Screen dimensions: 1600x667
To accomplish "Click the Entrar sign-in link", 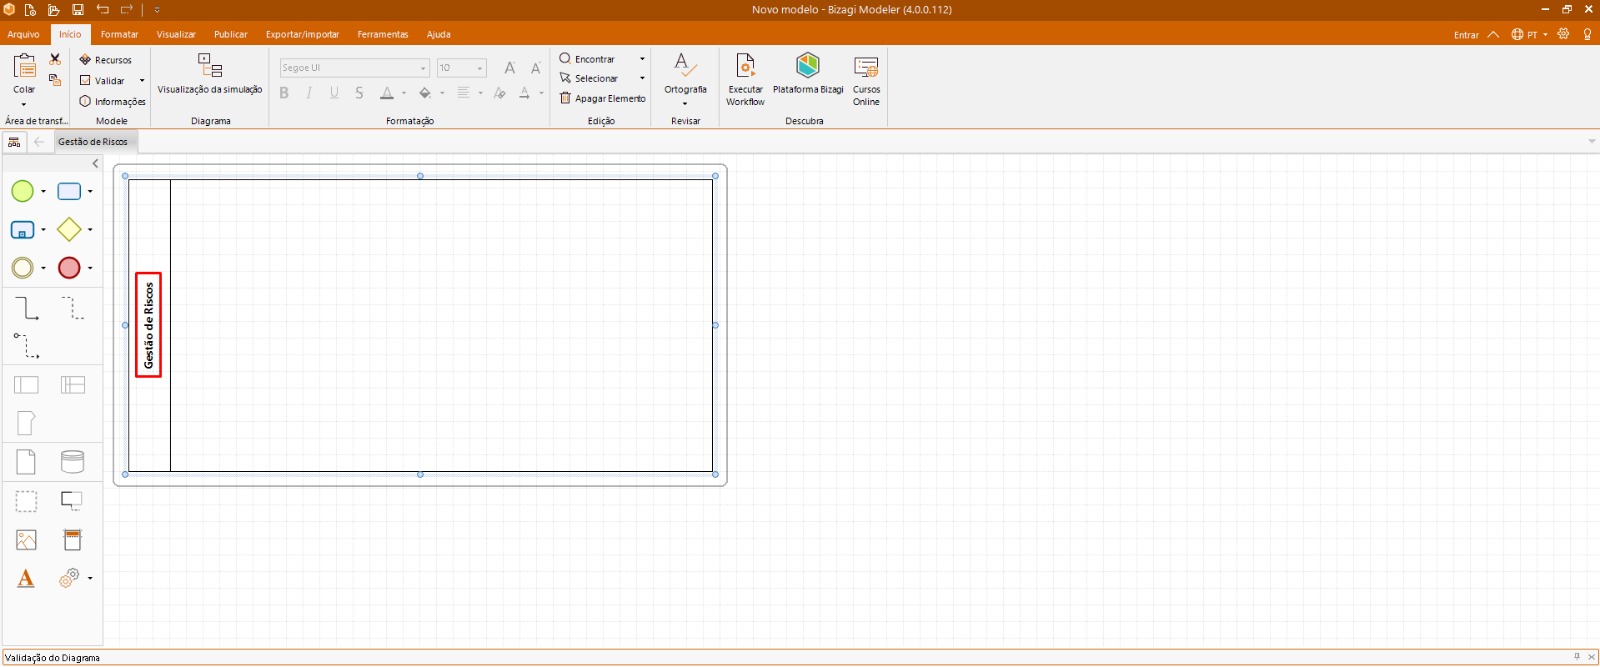I will pos(1466,35).
